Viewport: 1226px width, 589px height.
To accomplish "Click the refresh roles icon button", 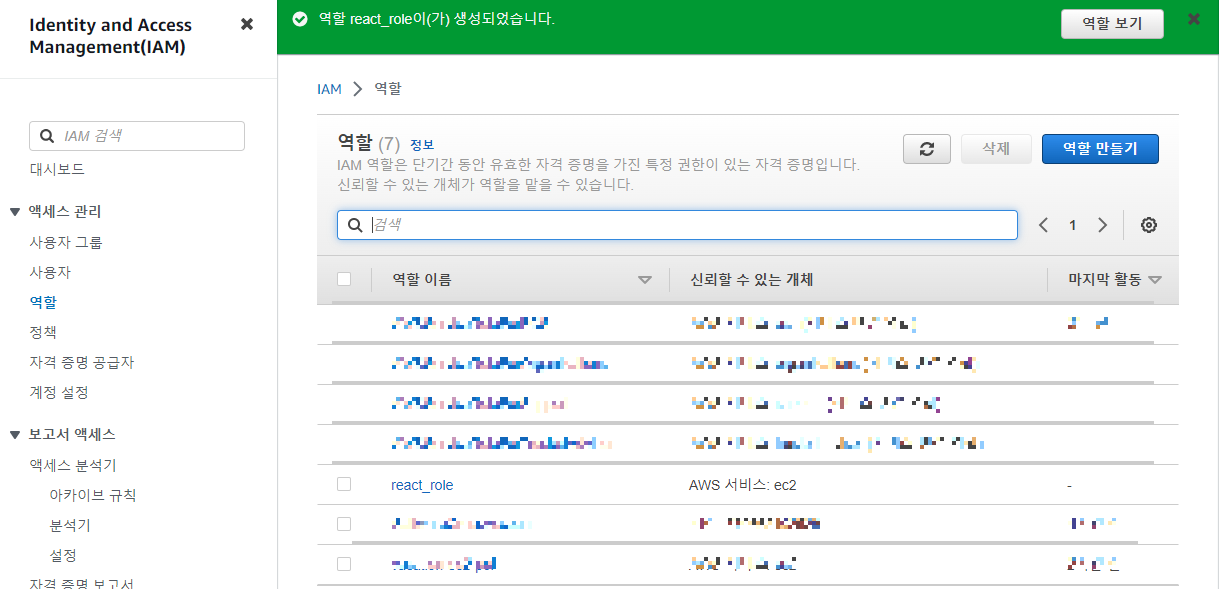I will [927, 149].
